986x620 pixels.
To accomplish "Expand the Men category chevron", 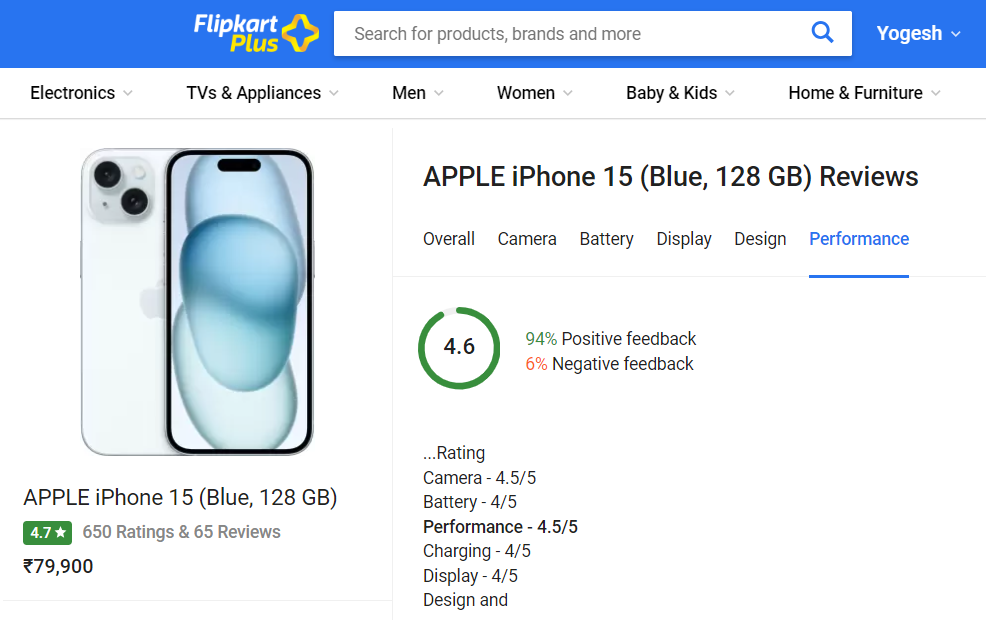I will [x=439, y=93].
